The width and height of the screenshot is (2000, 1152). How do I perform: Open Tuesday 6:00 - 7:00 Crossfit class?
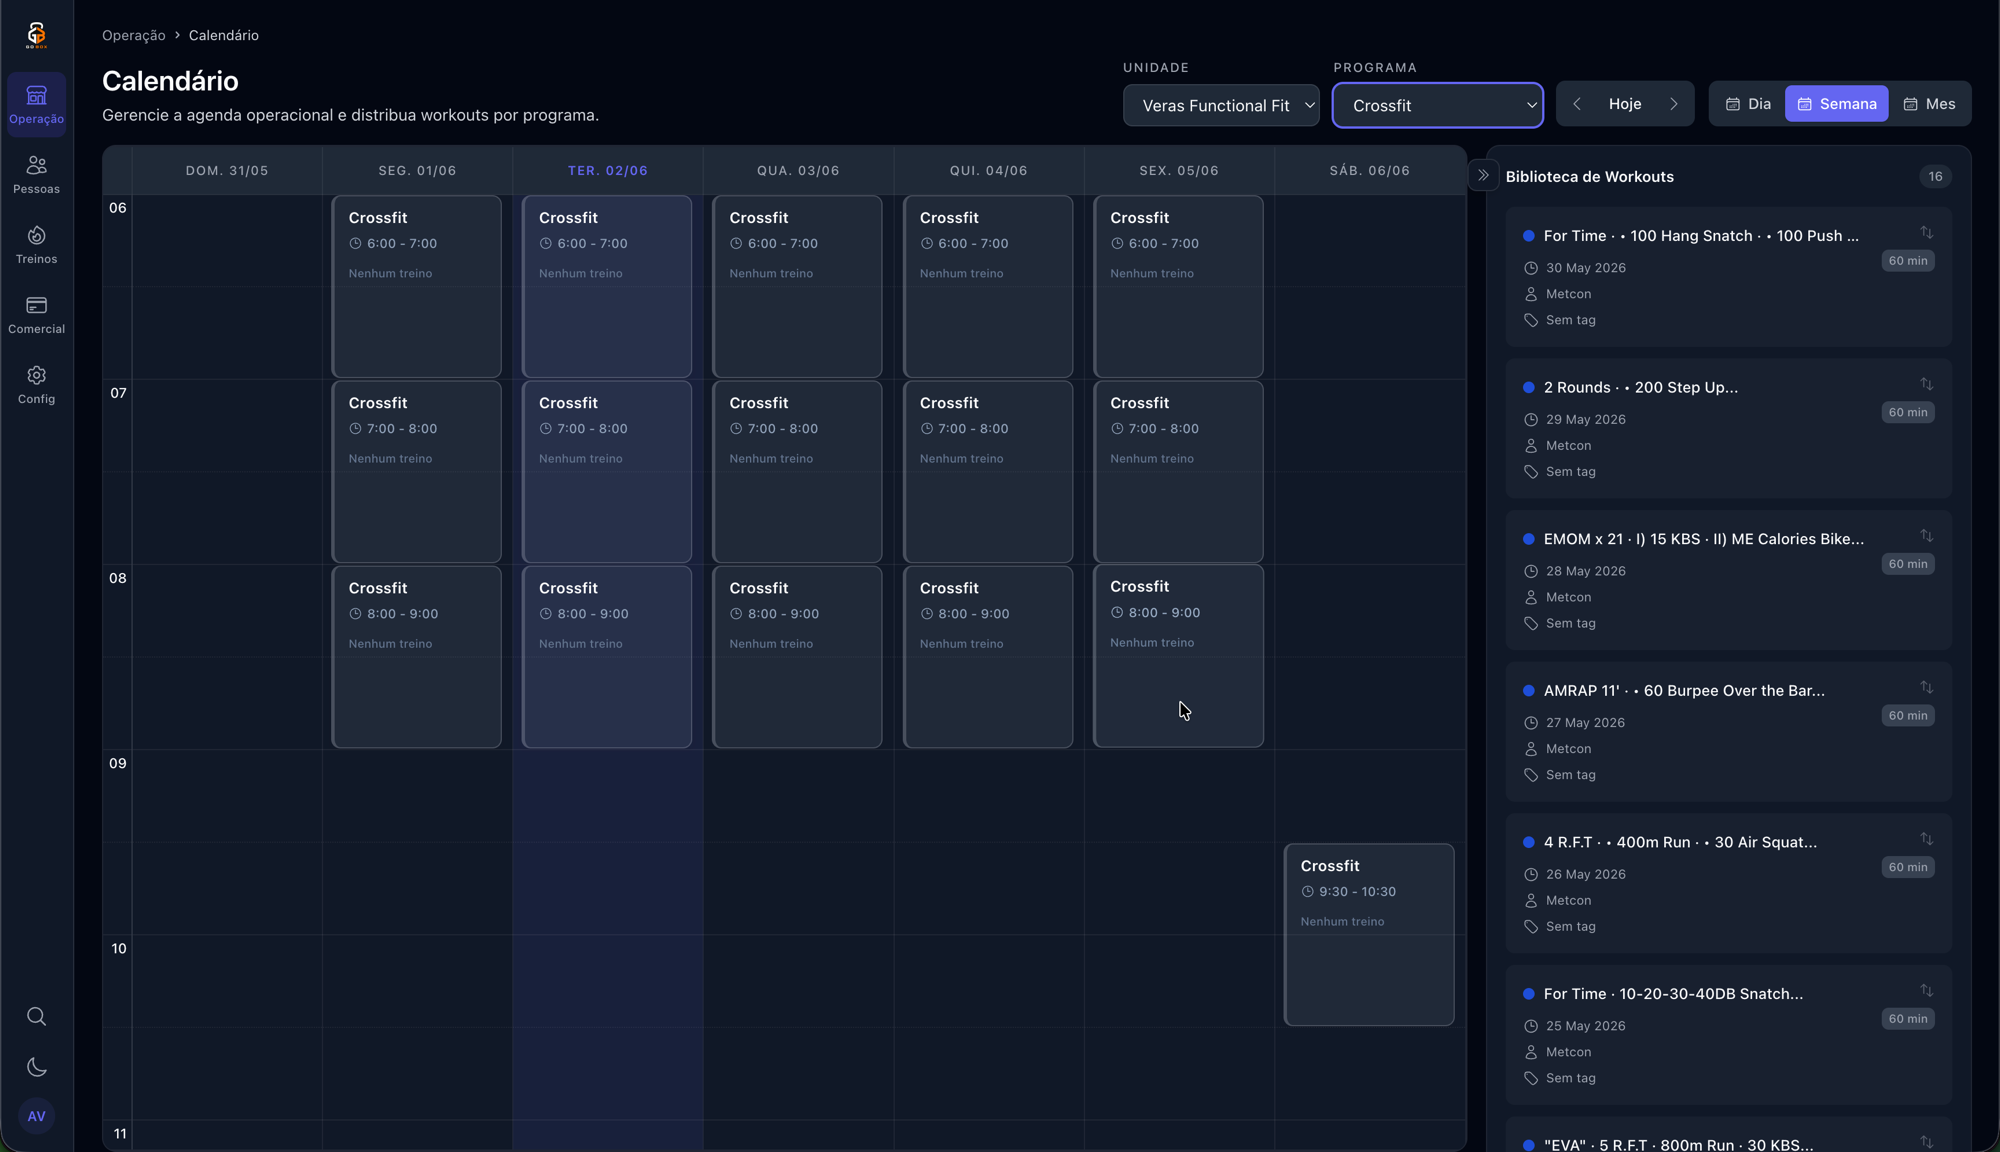coord(607,287)
